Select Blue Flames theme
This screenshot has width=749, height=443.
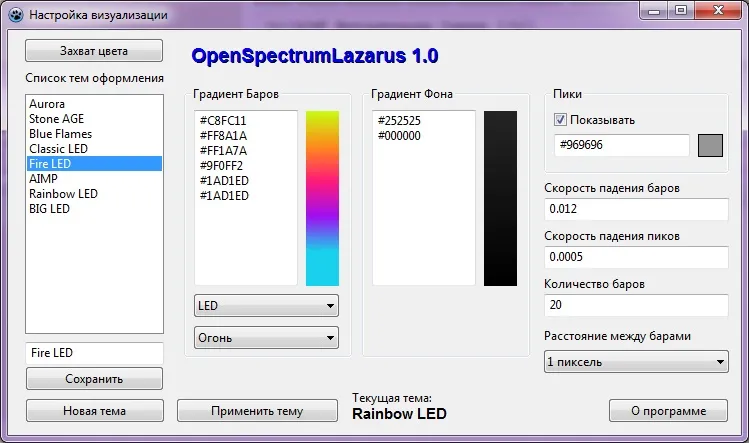[x=94, y=134]
